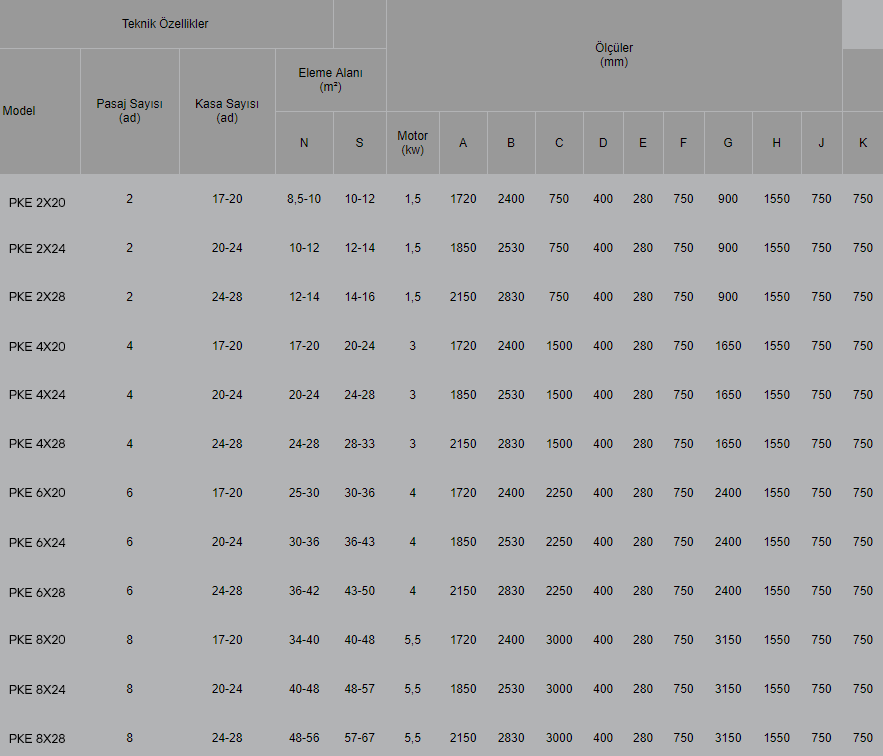Click the Model column header
Screen dimensions: 883x756
pos(19,111)
